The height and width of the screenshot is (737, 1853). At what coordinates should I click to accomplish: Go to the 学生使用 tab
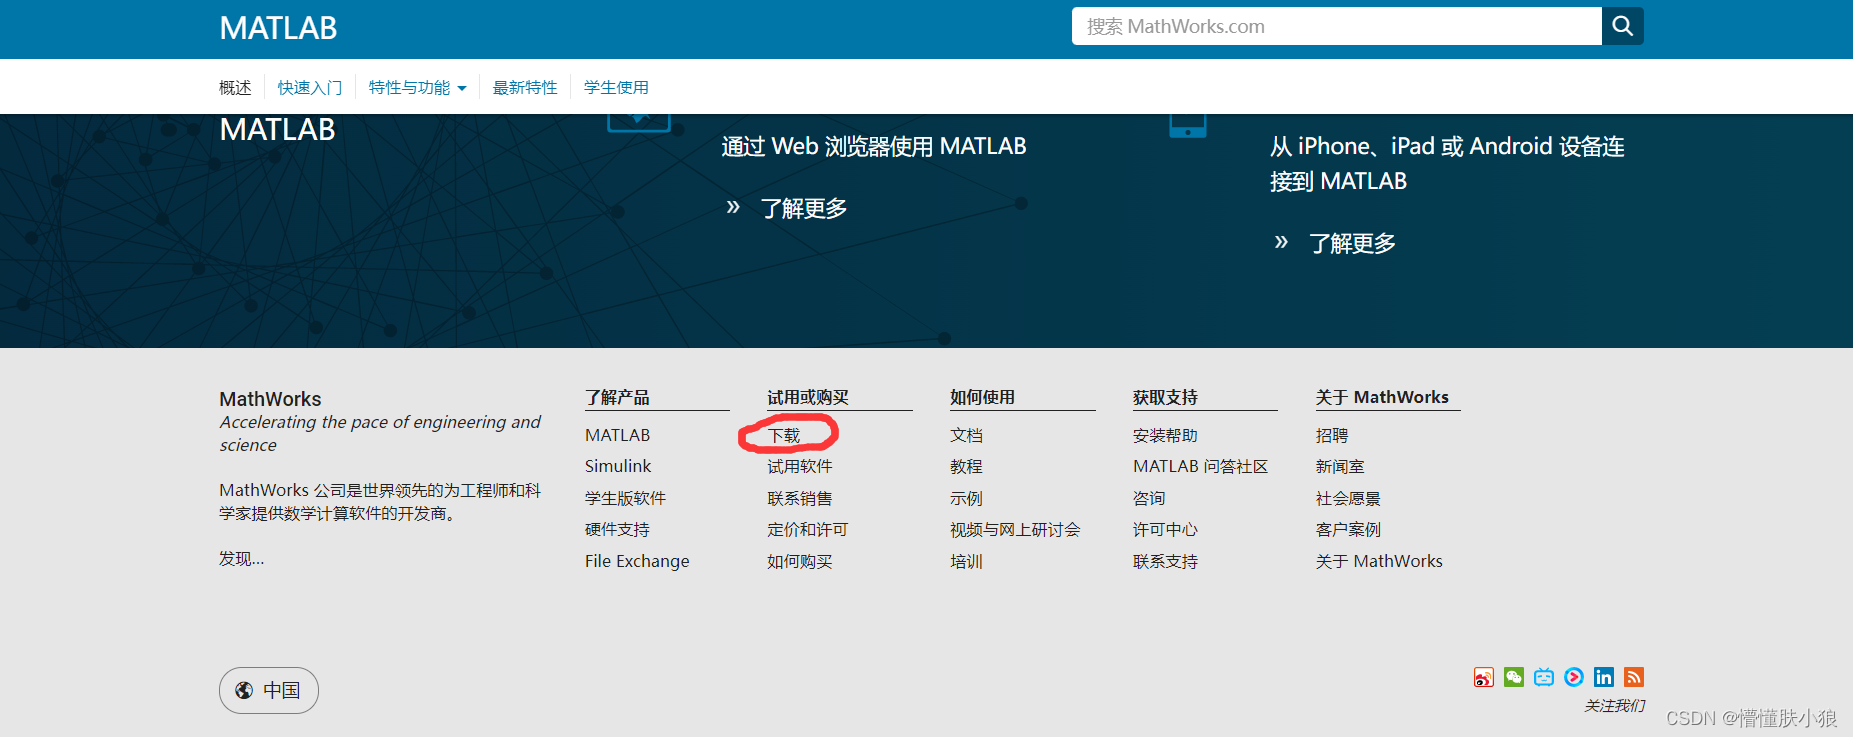coord(616,88)
